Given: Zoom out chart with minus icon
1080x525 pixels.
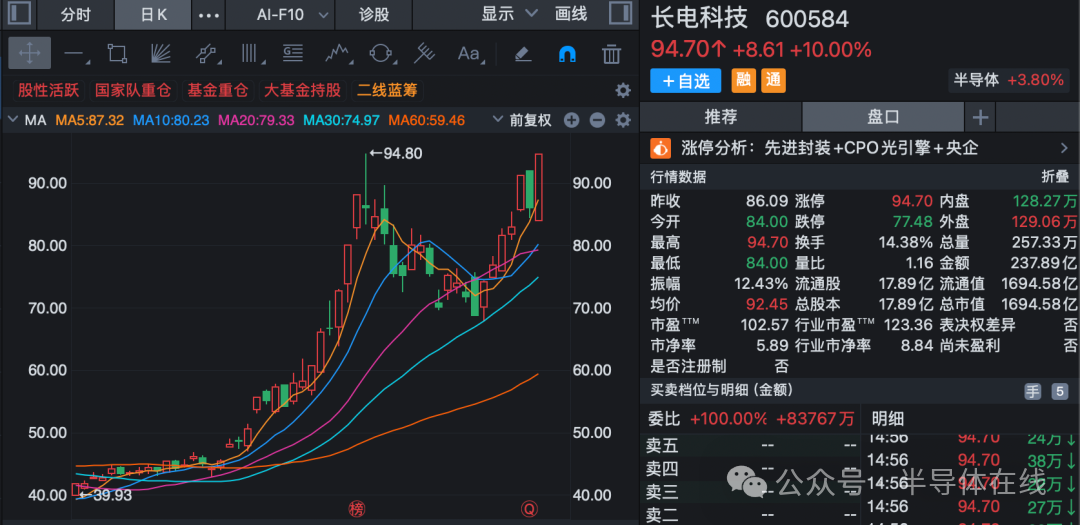Looking at the screenshot, I should point(597,121).
